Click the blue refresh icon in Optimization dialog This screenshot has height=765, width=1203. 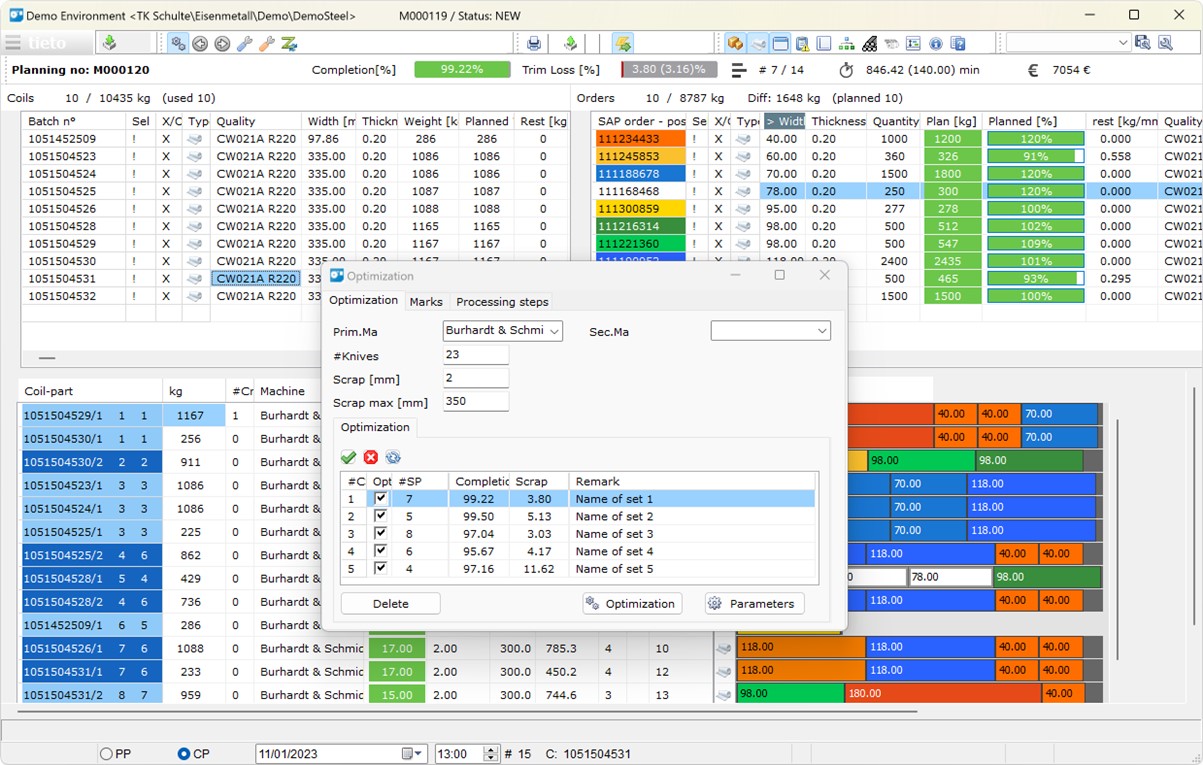393,457
